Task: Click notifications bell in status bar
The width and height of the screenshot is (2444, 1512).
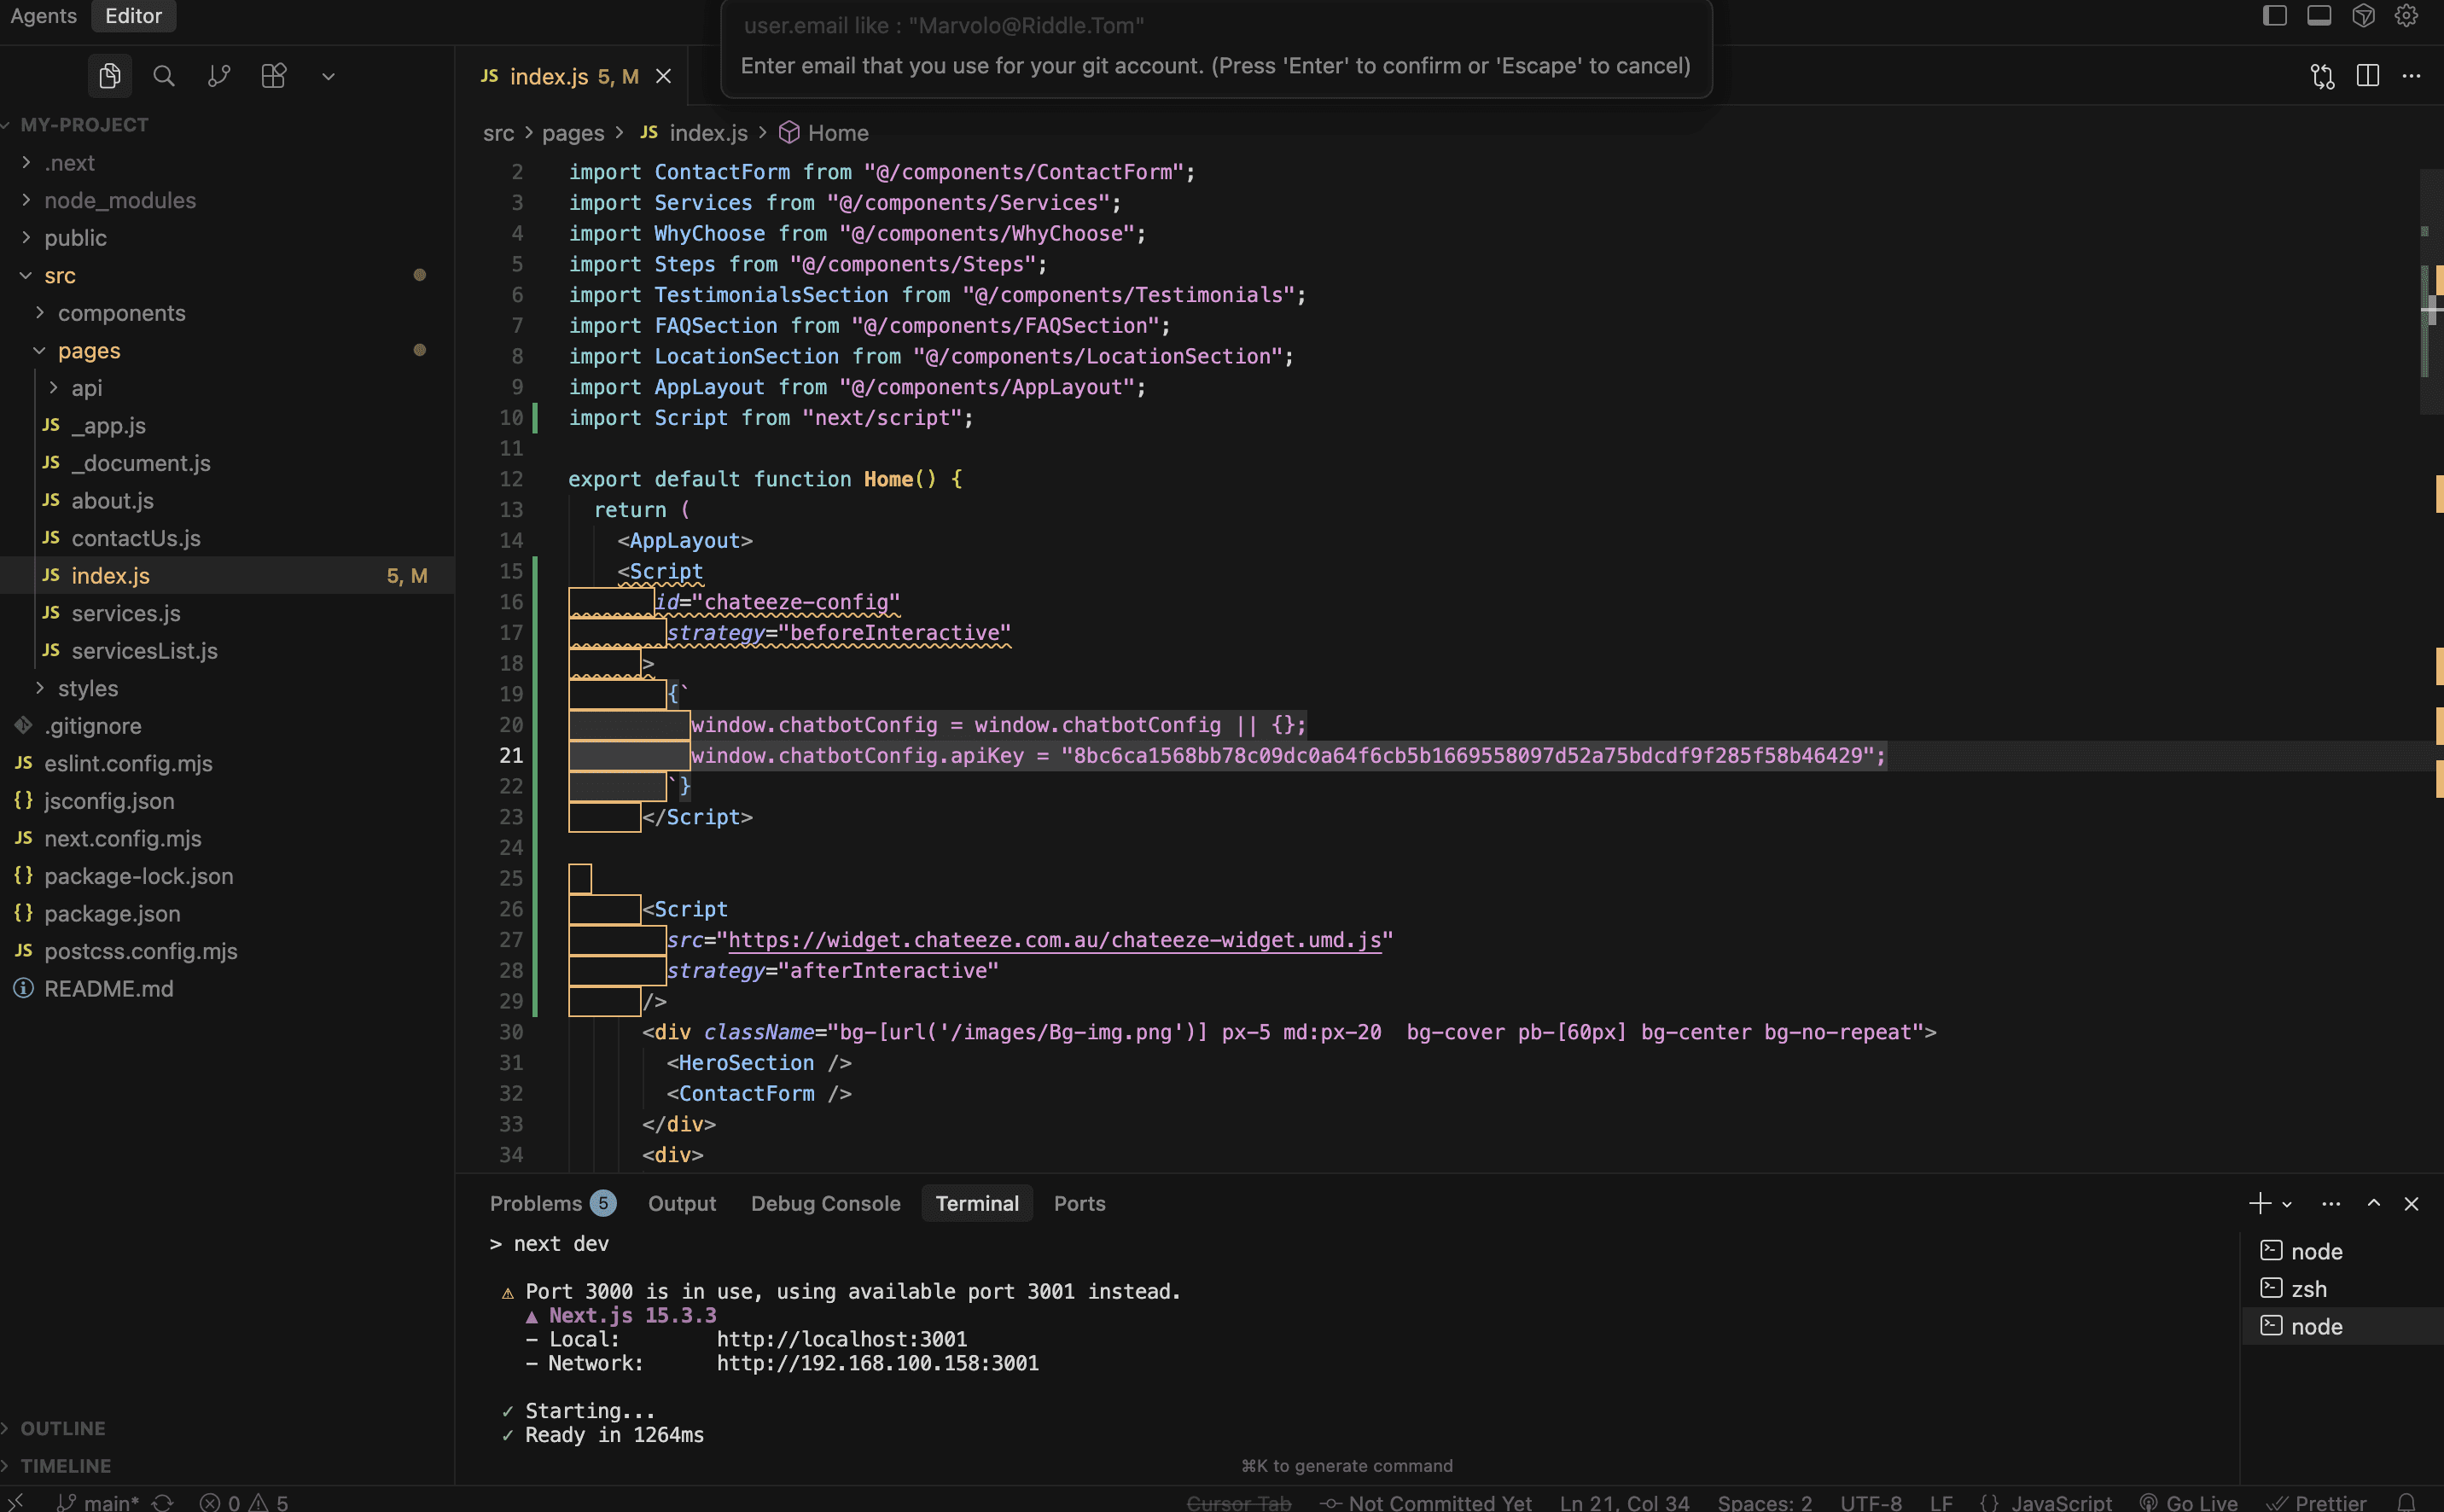Action: [2407, 1502]
